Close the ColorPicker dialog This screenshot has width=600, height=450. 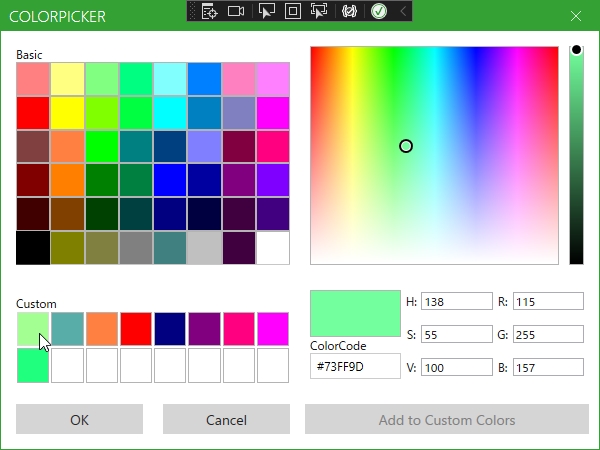pos(576,16)
